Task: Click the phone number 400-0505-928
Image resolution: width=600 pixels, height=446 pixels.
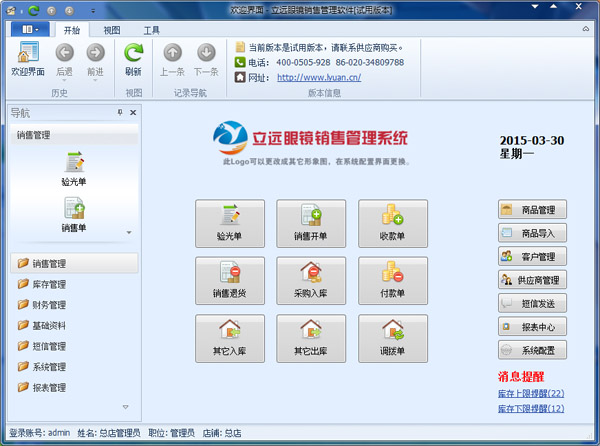Action: coord(303,62)
